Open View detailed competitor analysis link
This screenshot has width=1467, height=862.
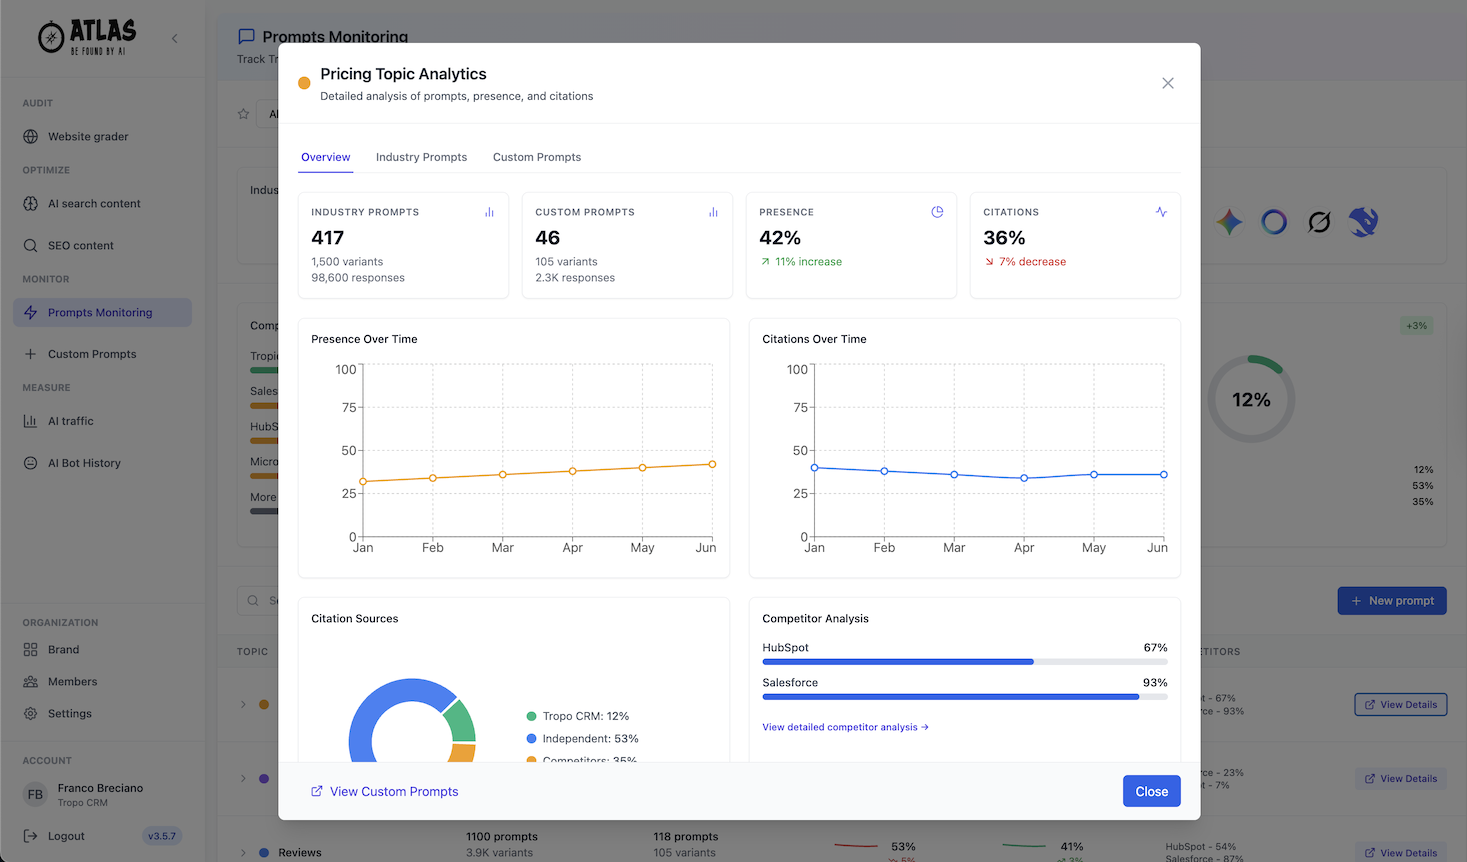(845, 727)
